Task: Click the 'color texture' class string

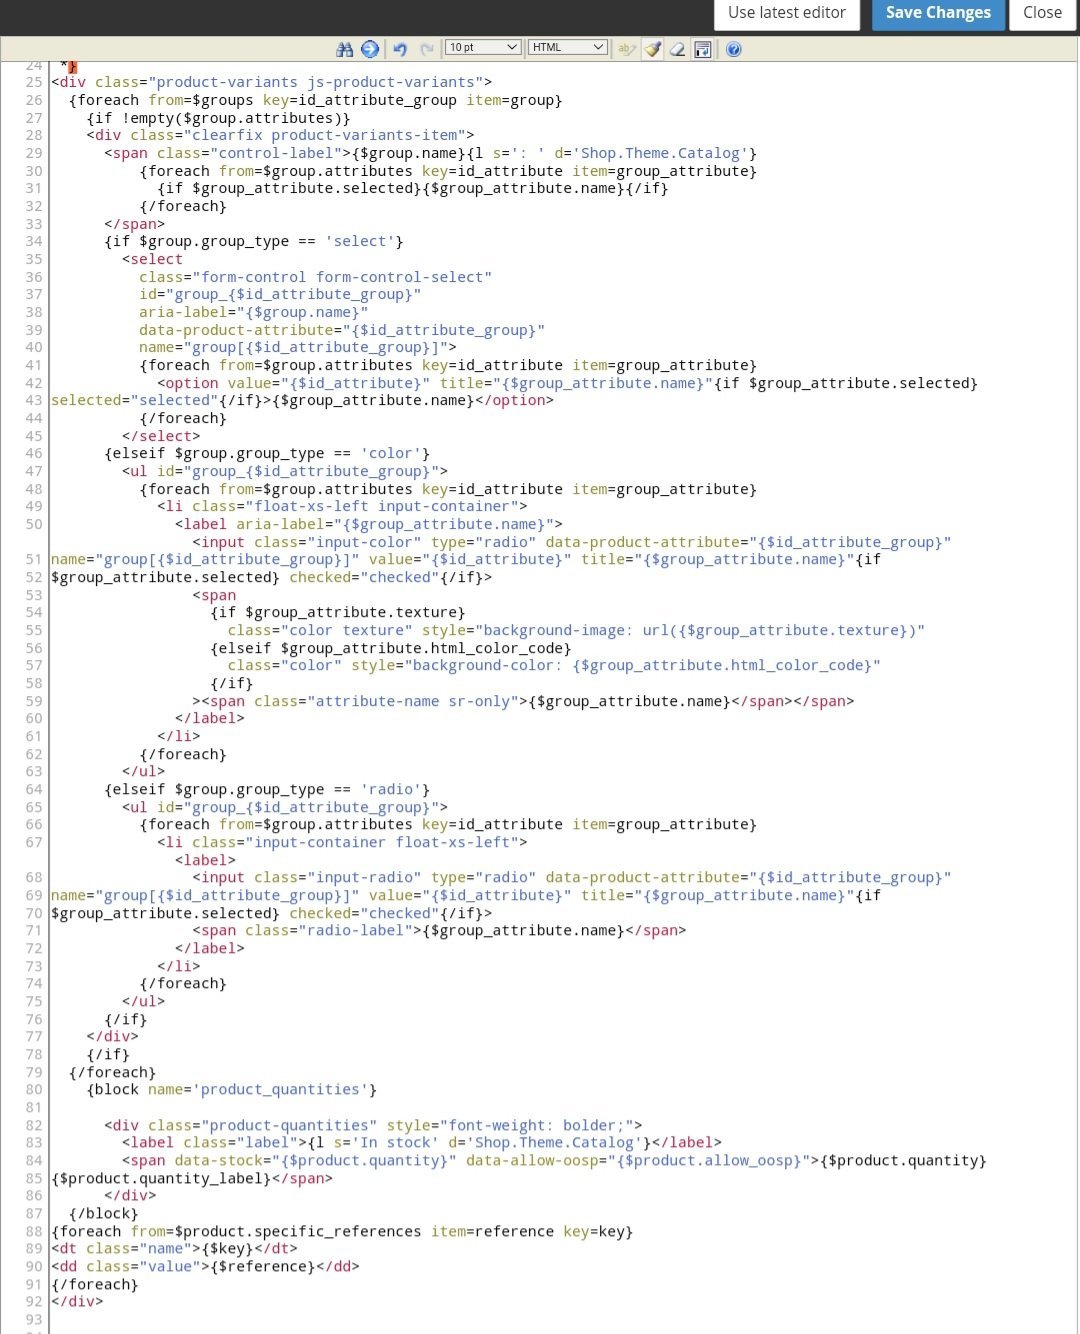Action: (346, 630)
